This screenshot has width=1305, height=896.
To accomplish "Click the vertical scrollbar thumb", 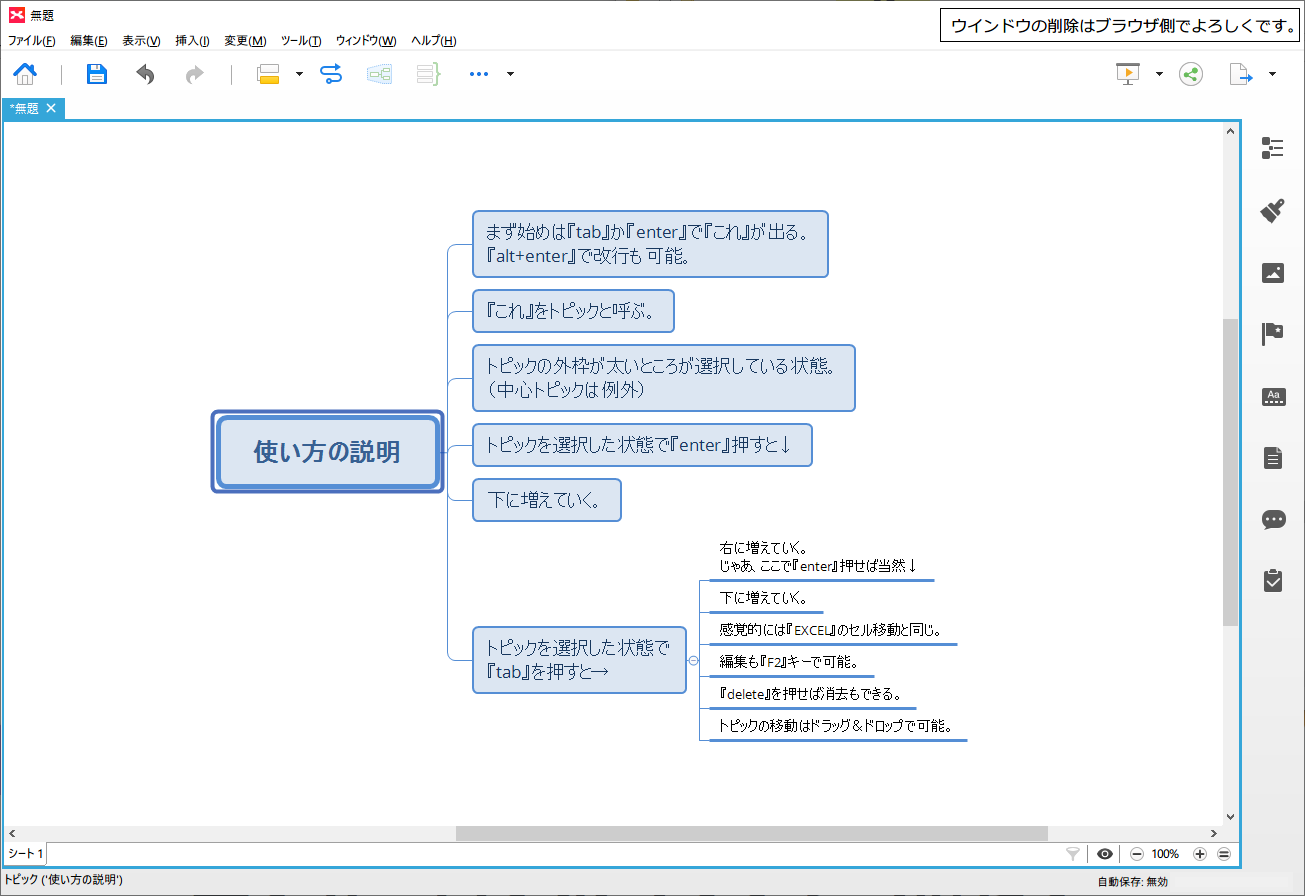I will click(1230, 472).
